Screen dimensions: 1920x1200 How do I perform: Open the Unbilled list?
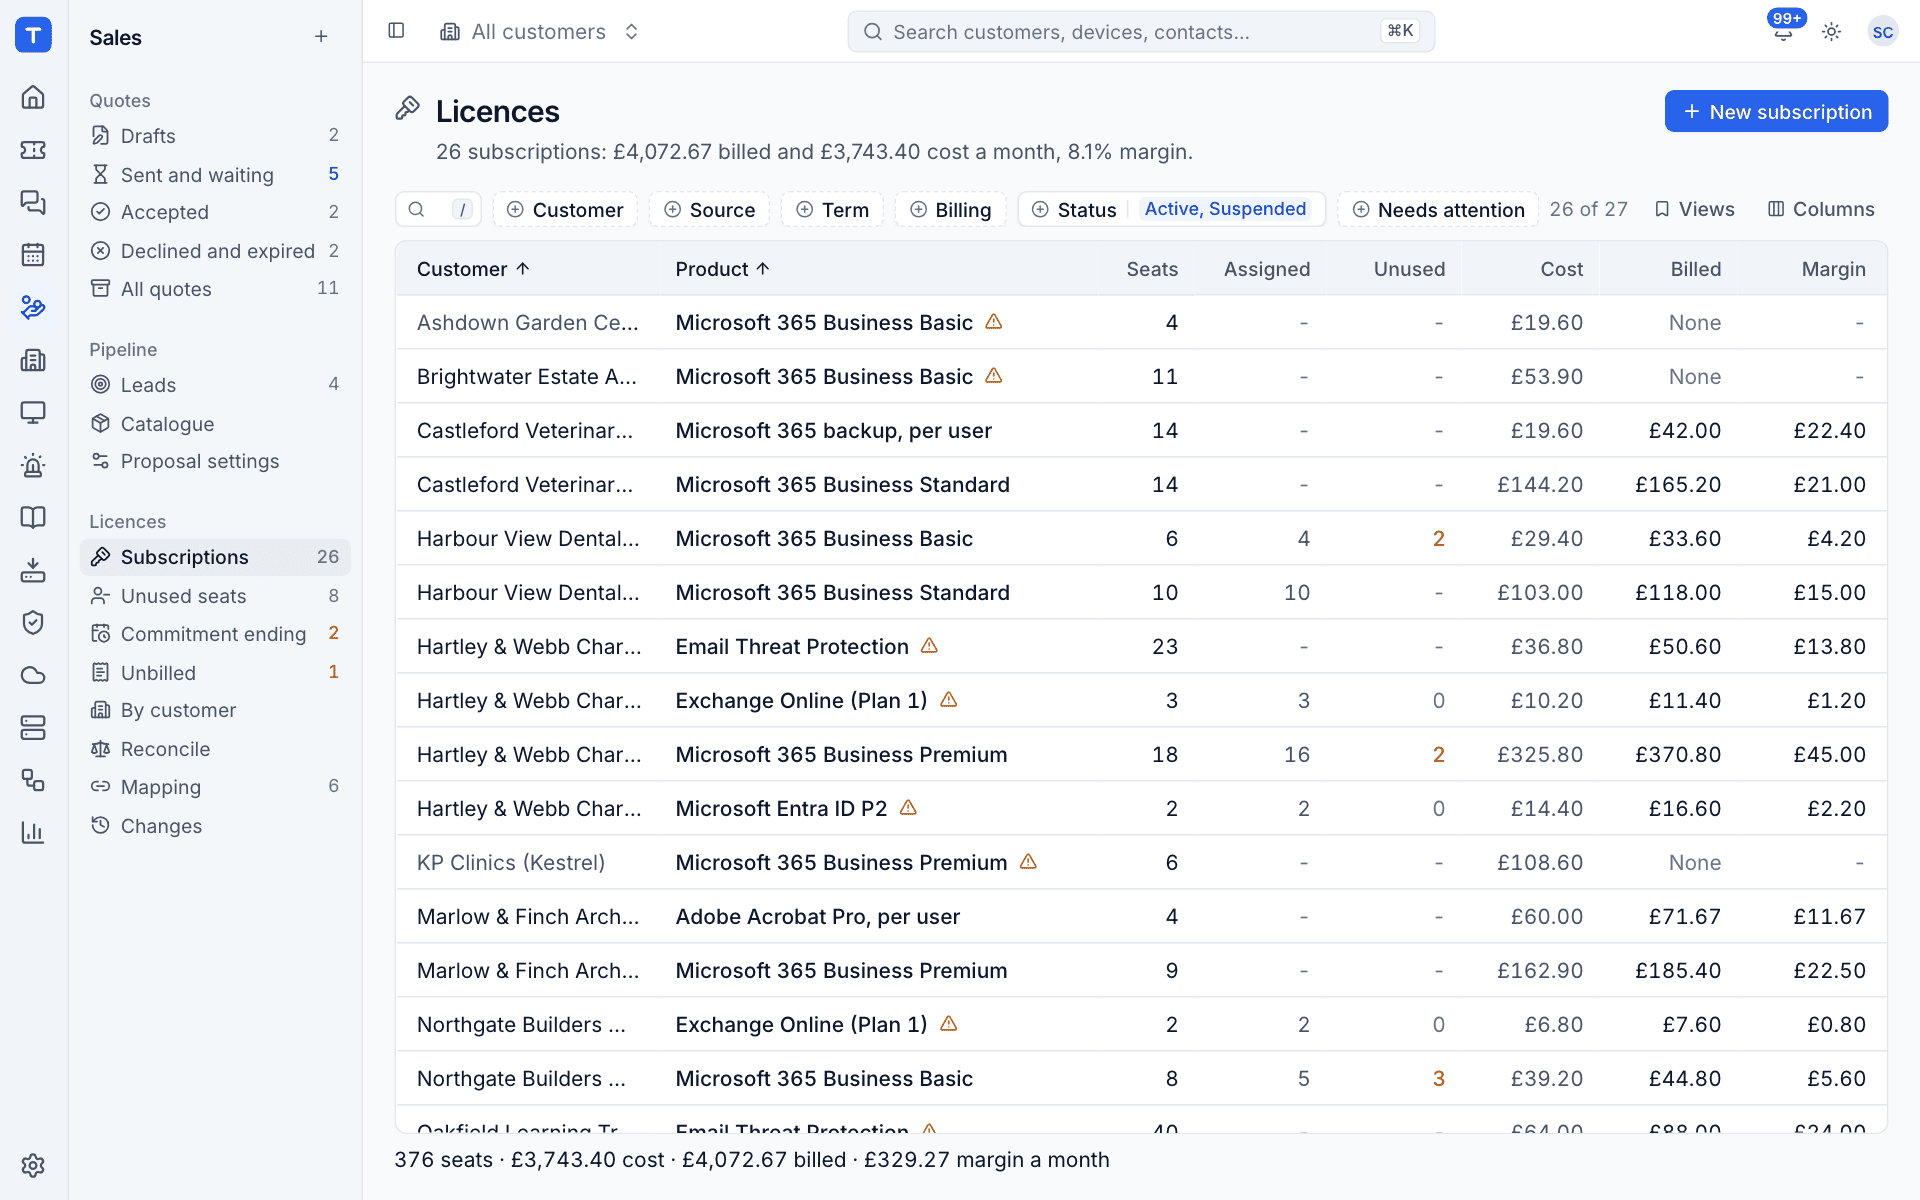[x=215, y=673]
